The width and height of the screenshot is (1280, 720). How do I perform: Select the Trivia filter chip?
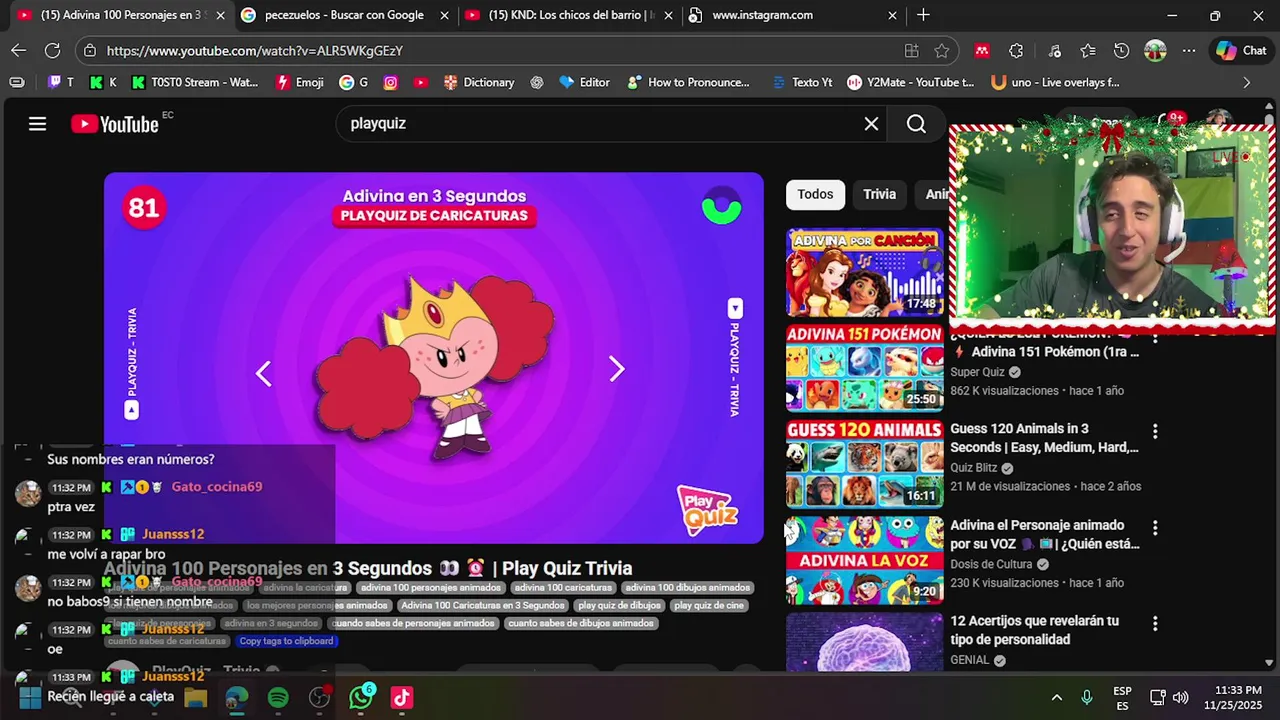(879, 194)
